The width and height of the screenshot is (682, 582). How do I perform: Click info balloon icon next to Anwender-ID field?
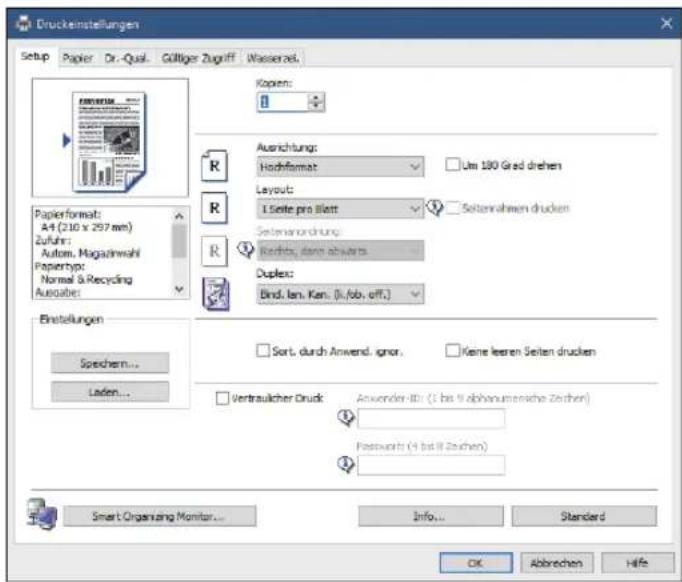point(346,418)
